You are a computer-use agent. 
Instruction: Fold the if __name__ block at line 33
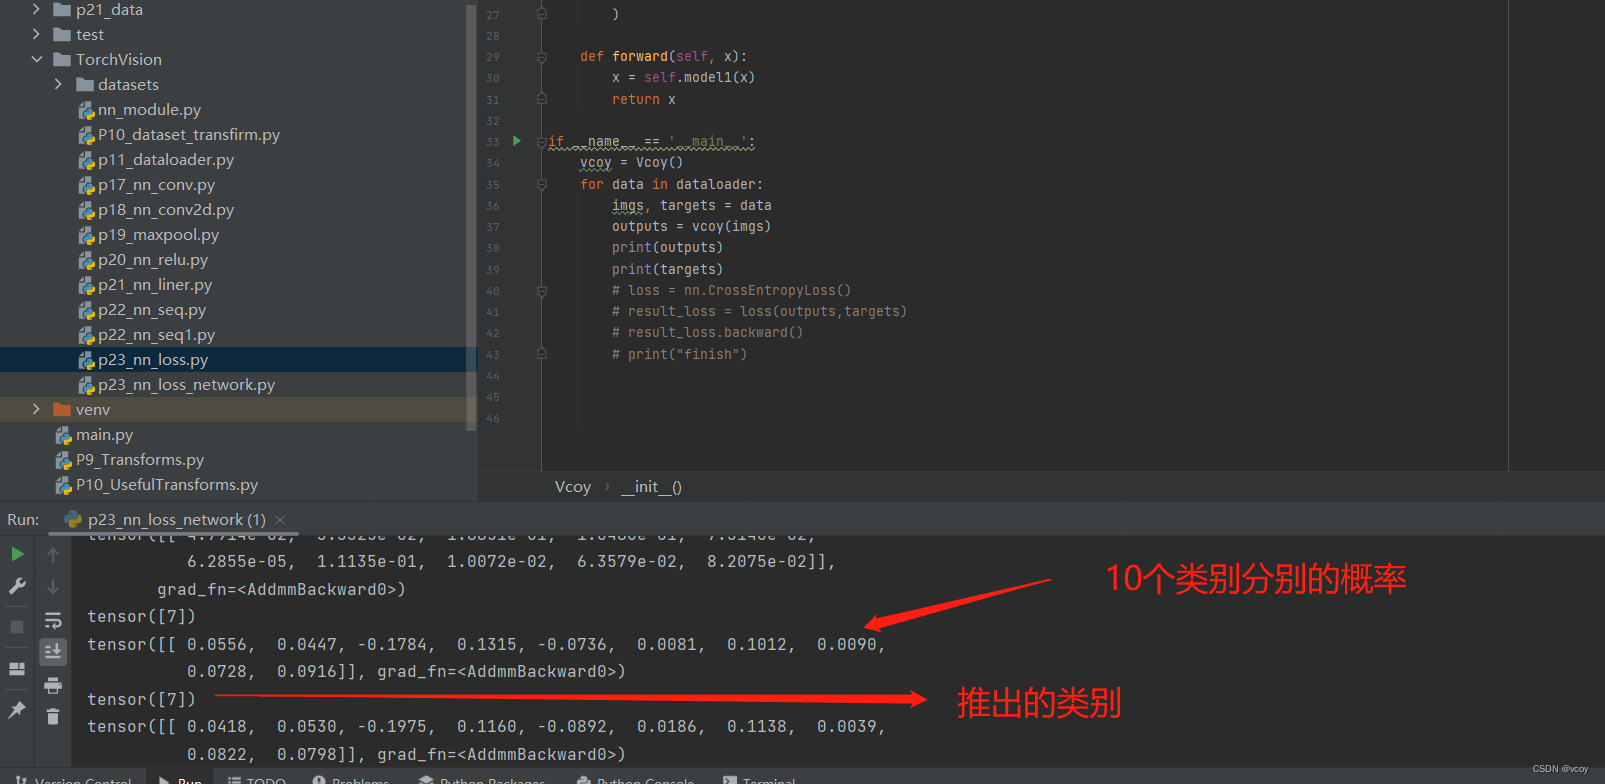pyautogui.click(x=541, y=142)
